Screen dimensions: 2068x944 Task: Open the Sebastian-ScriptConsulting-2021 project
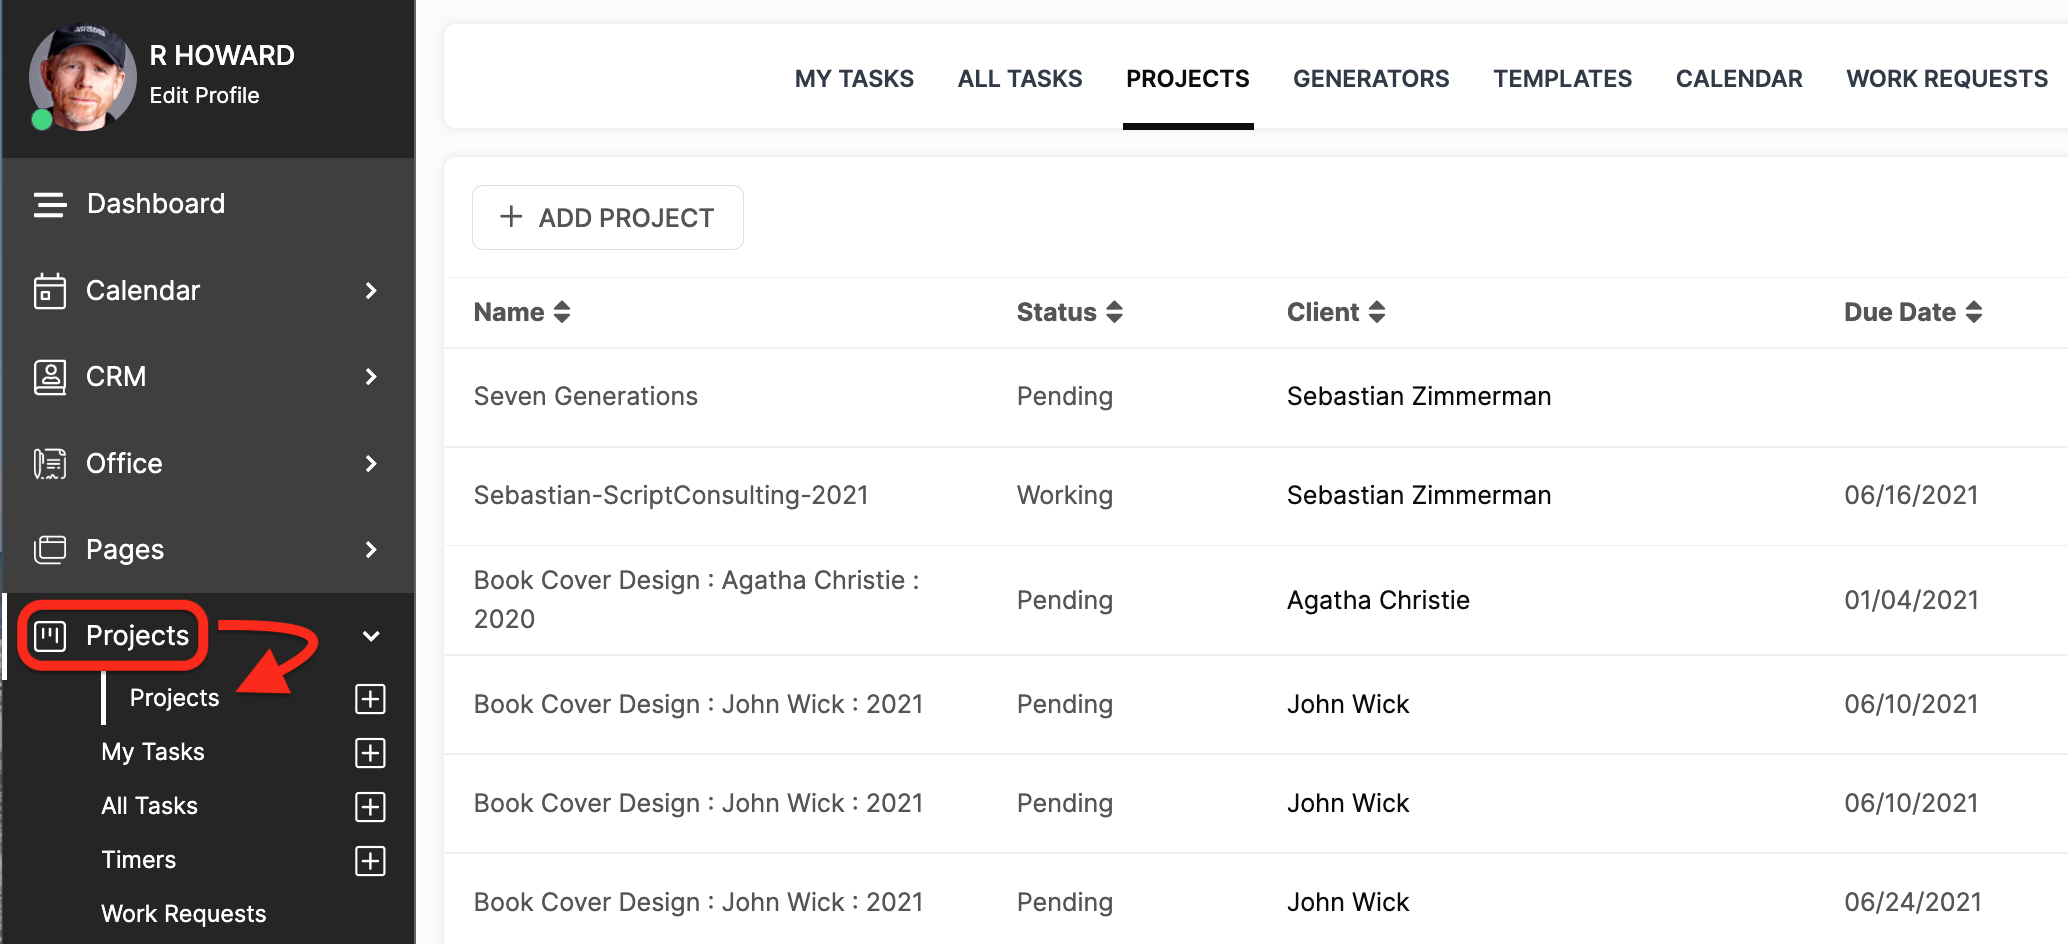(671, 496)
